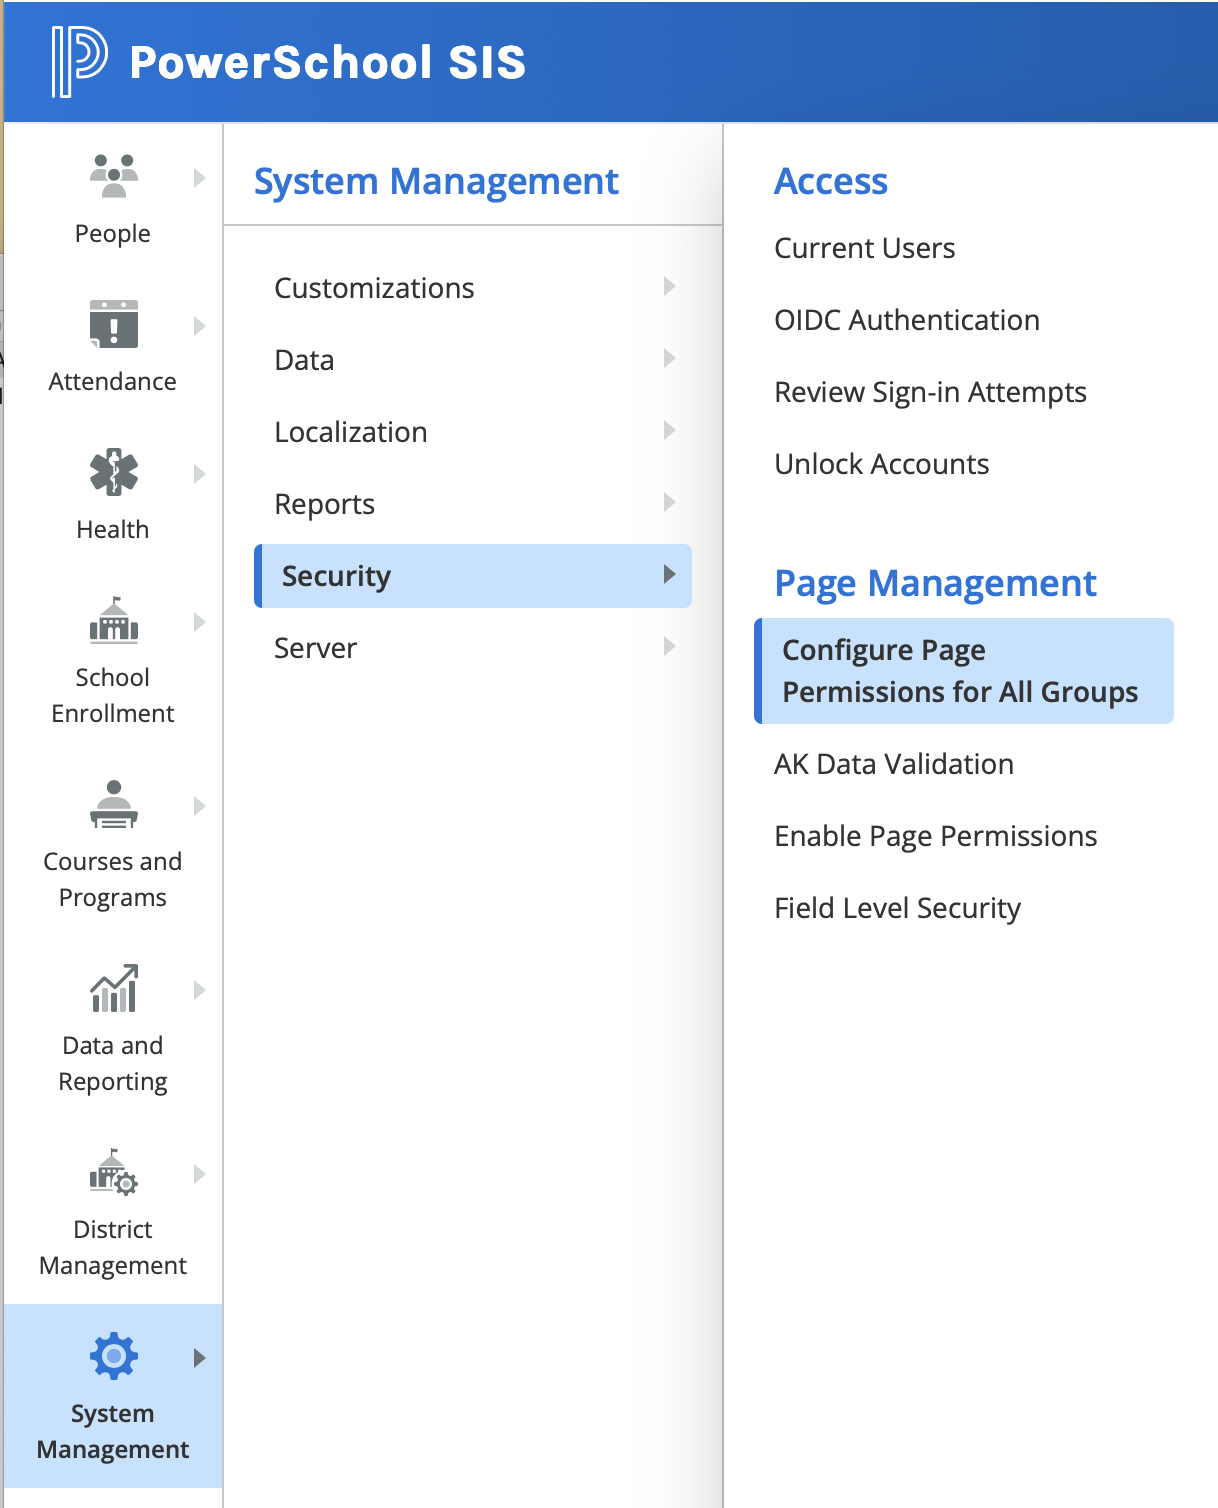This screenshot has width=1218, height=1508.
Task: Open Field Level Security link
Action: coord(898,908)
